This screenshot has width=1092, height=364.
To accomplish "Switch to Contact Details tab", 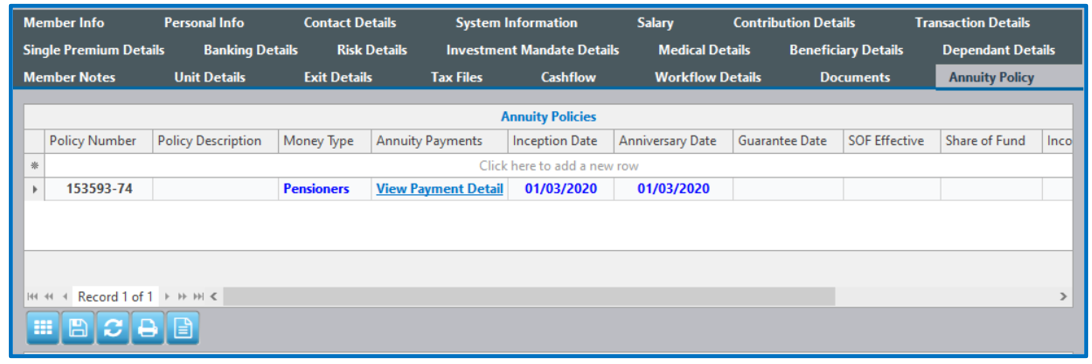I will [x=350, y=23].
